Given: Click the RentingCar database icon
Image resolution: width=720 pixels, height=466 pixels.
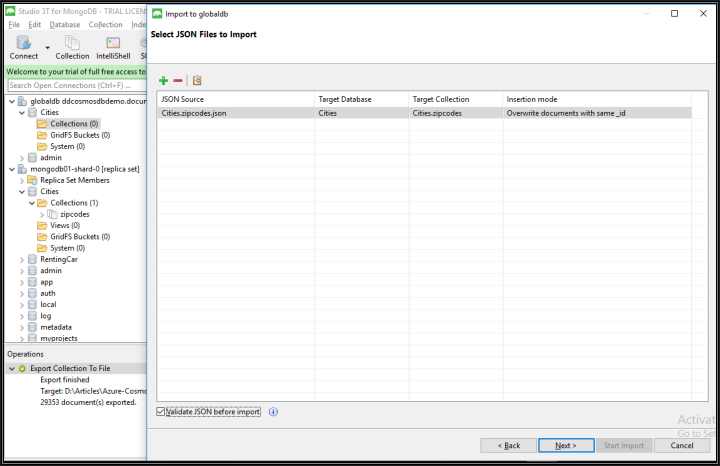Looking at the screenshot, I should [32, 259].
